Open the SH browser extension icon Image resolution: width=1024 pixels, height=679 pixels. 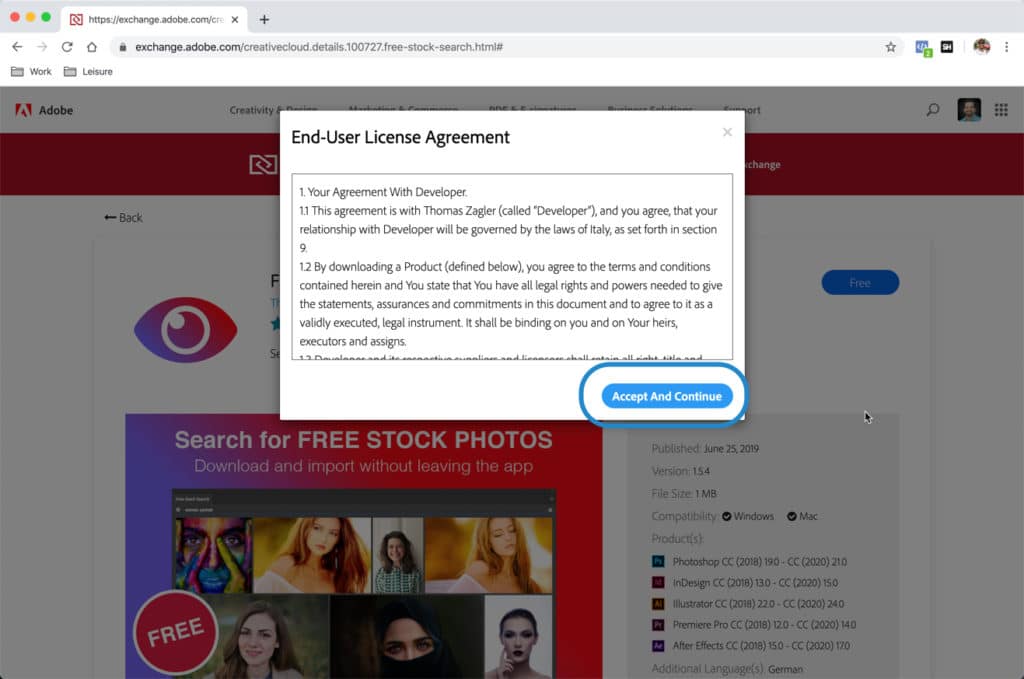947,47
